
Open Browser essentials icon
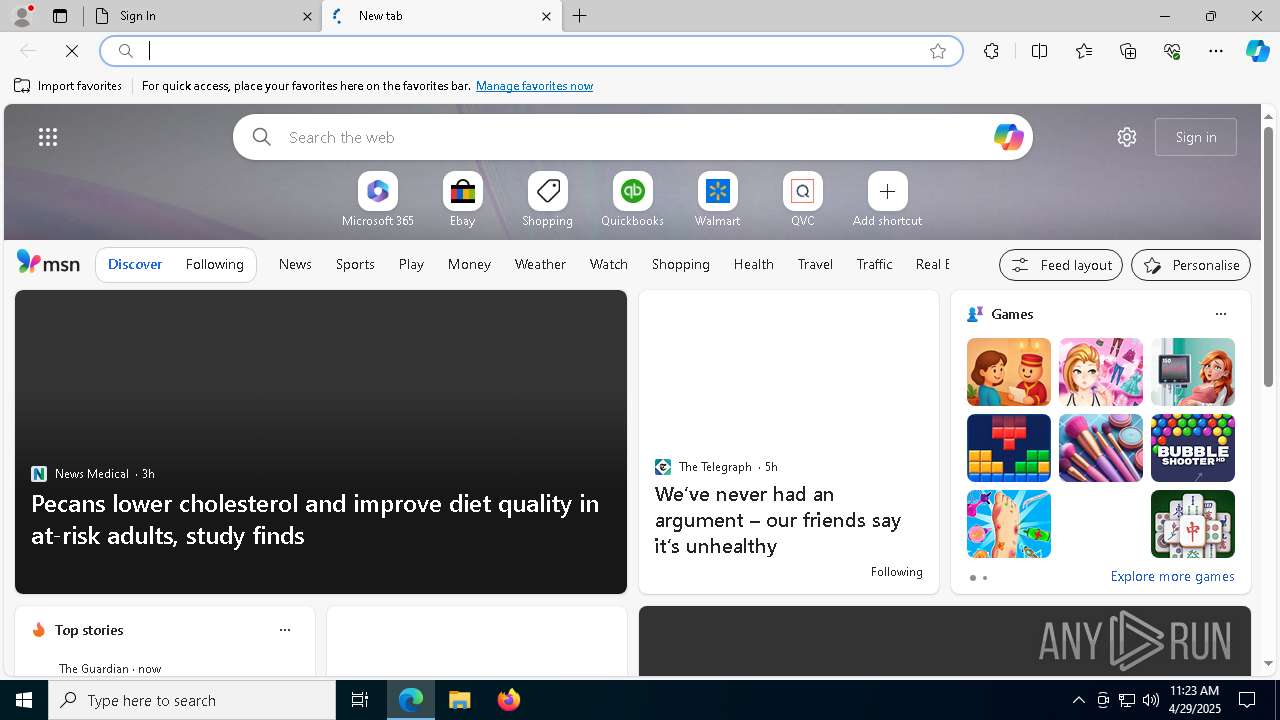coord(1172,51)
